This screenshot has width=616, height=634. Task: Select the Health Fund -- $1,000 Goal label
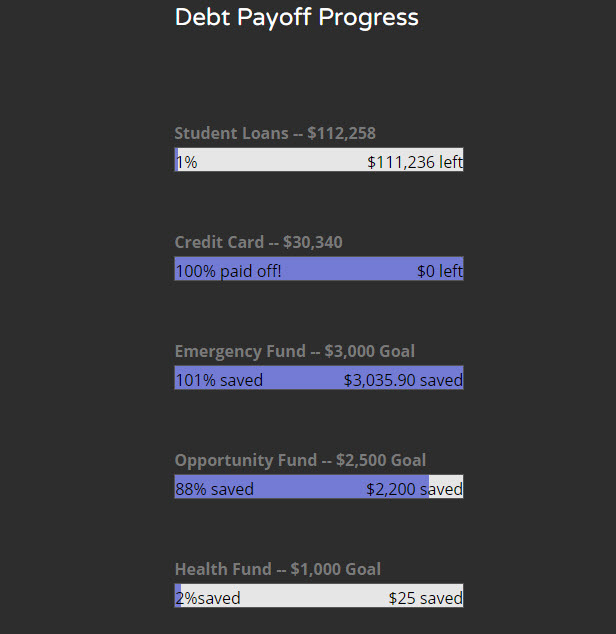(x=277, y=569)
